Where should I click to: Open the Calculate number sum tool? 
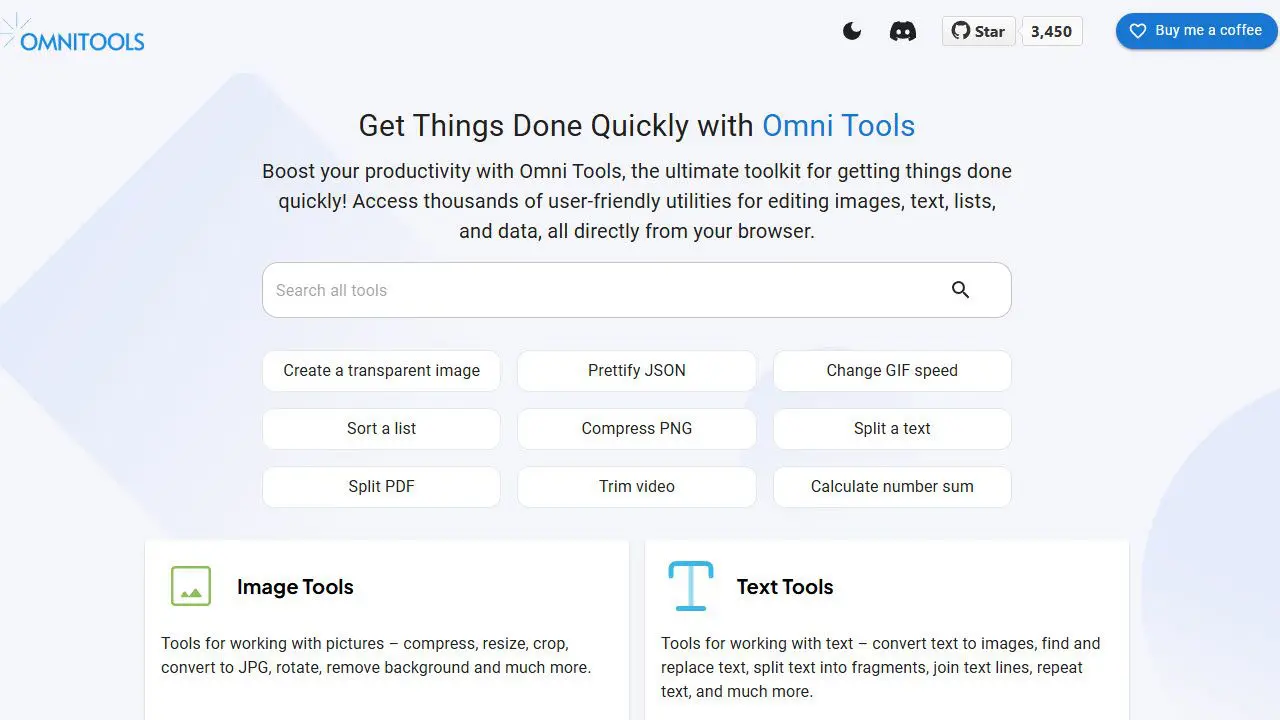pos(892,486)
